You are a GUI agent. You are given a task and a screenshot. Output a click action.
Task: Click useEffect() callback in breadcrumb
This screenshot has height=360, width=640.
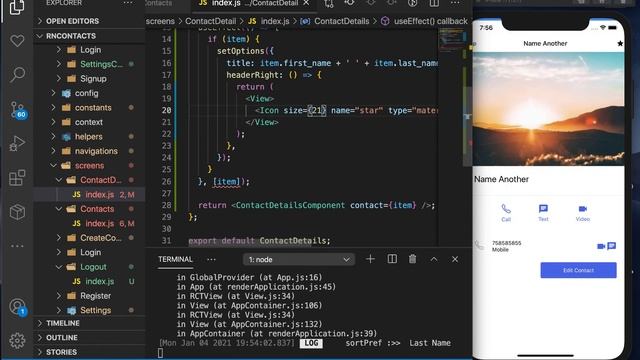point(431,21)
